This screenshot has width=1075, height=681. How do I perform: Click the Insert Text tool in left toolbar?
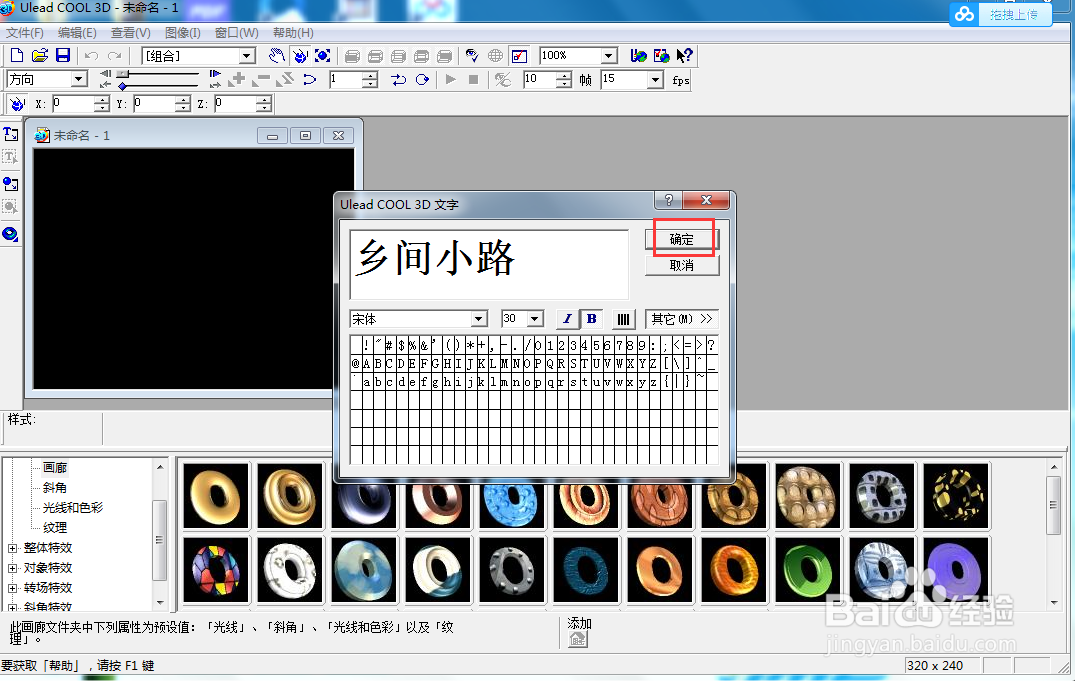pyautogui.click(x=10, y=134)
